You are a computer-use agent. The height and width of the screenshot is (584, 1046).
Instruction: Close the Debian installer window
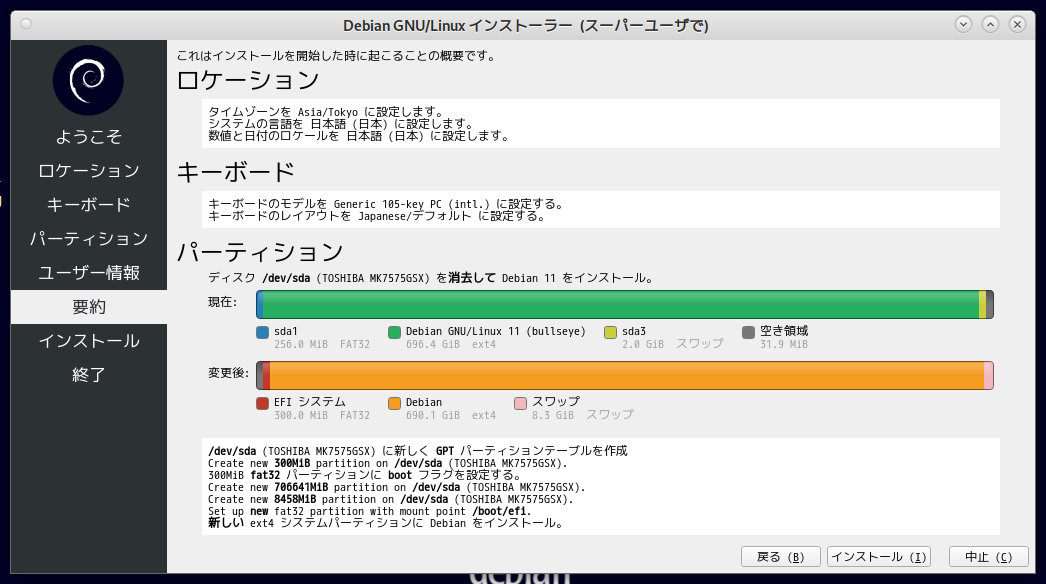click(x=1017, y=25)
